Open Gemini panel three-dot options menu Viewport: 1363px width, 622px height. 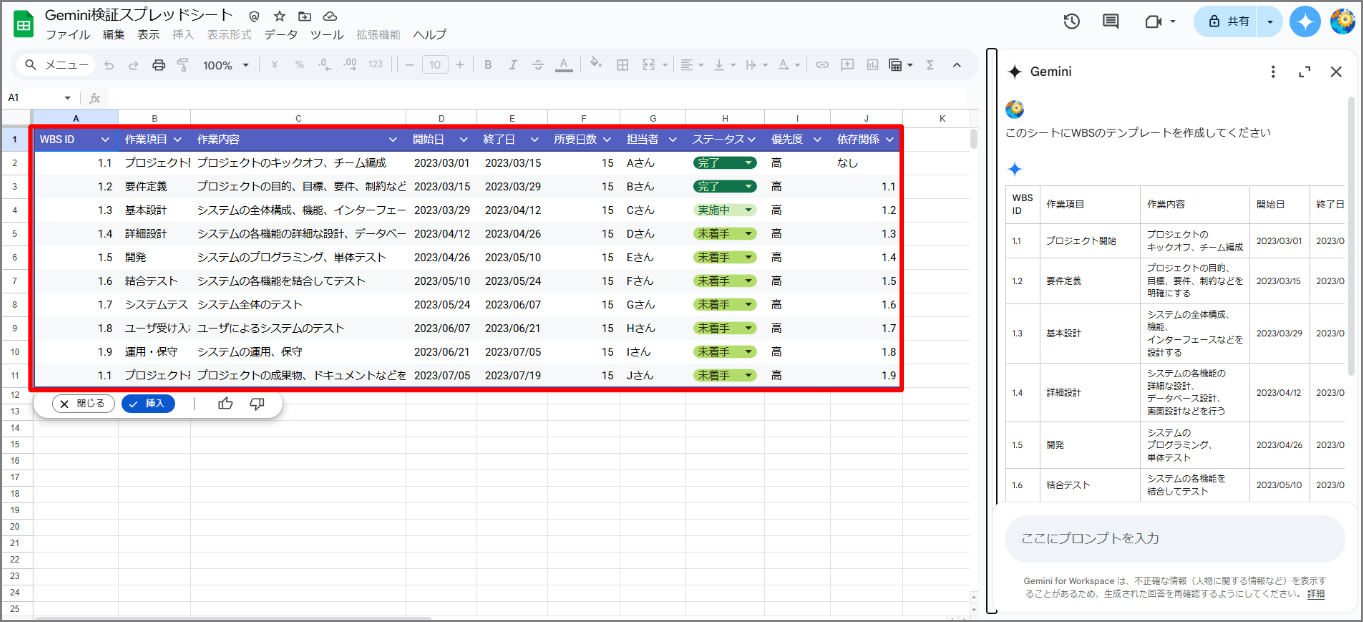tap(1272, 72)
